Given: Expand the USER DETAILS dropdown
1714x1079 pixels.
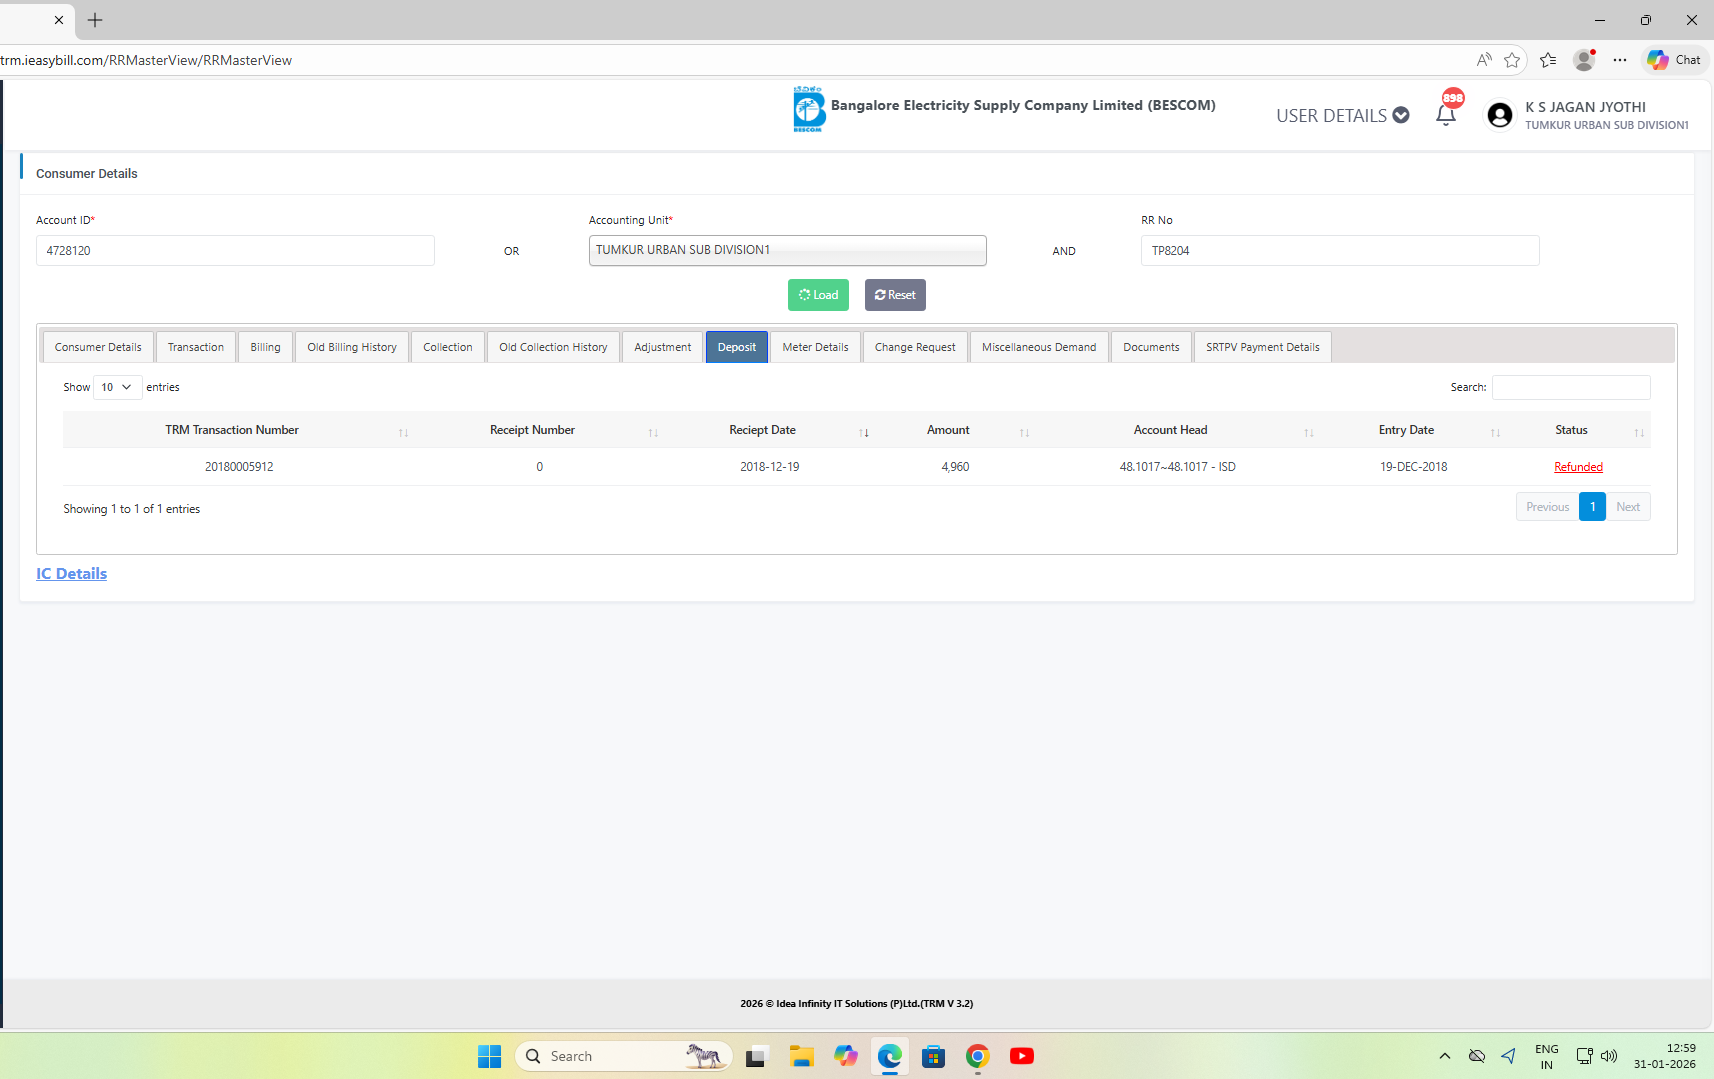Looking at the screenshot, I should click(x=1342, y=116).
